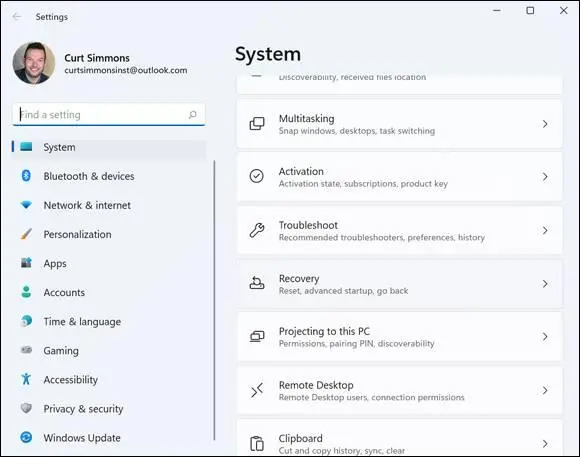Click the Windows Update sync icon
Screen dimensions: 580x457
click(x=26, y=437)
